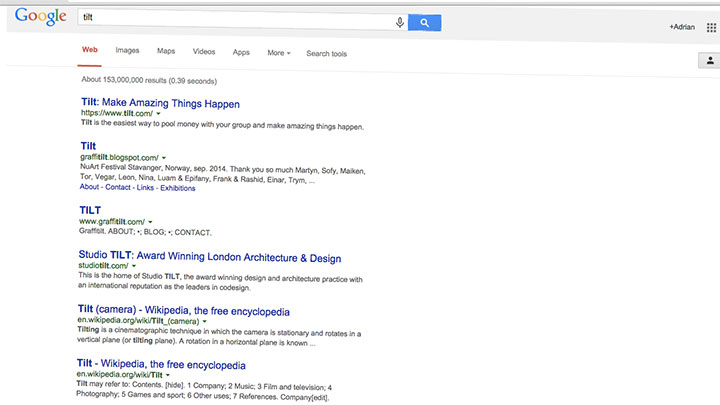Click the studiotilt.com/ URL text
The width and height of the screenshot is (720, 405).
pyautogui.click(x=103, y=265)
